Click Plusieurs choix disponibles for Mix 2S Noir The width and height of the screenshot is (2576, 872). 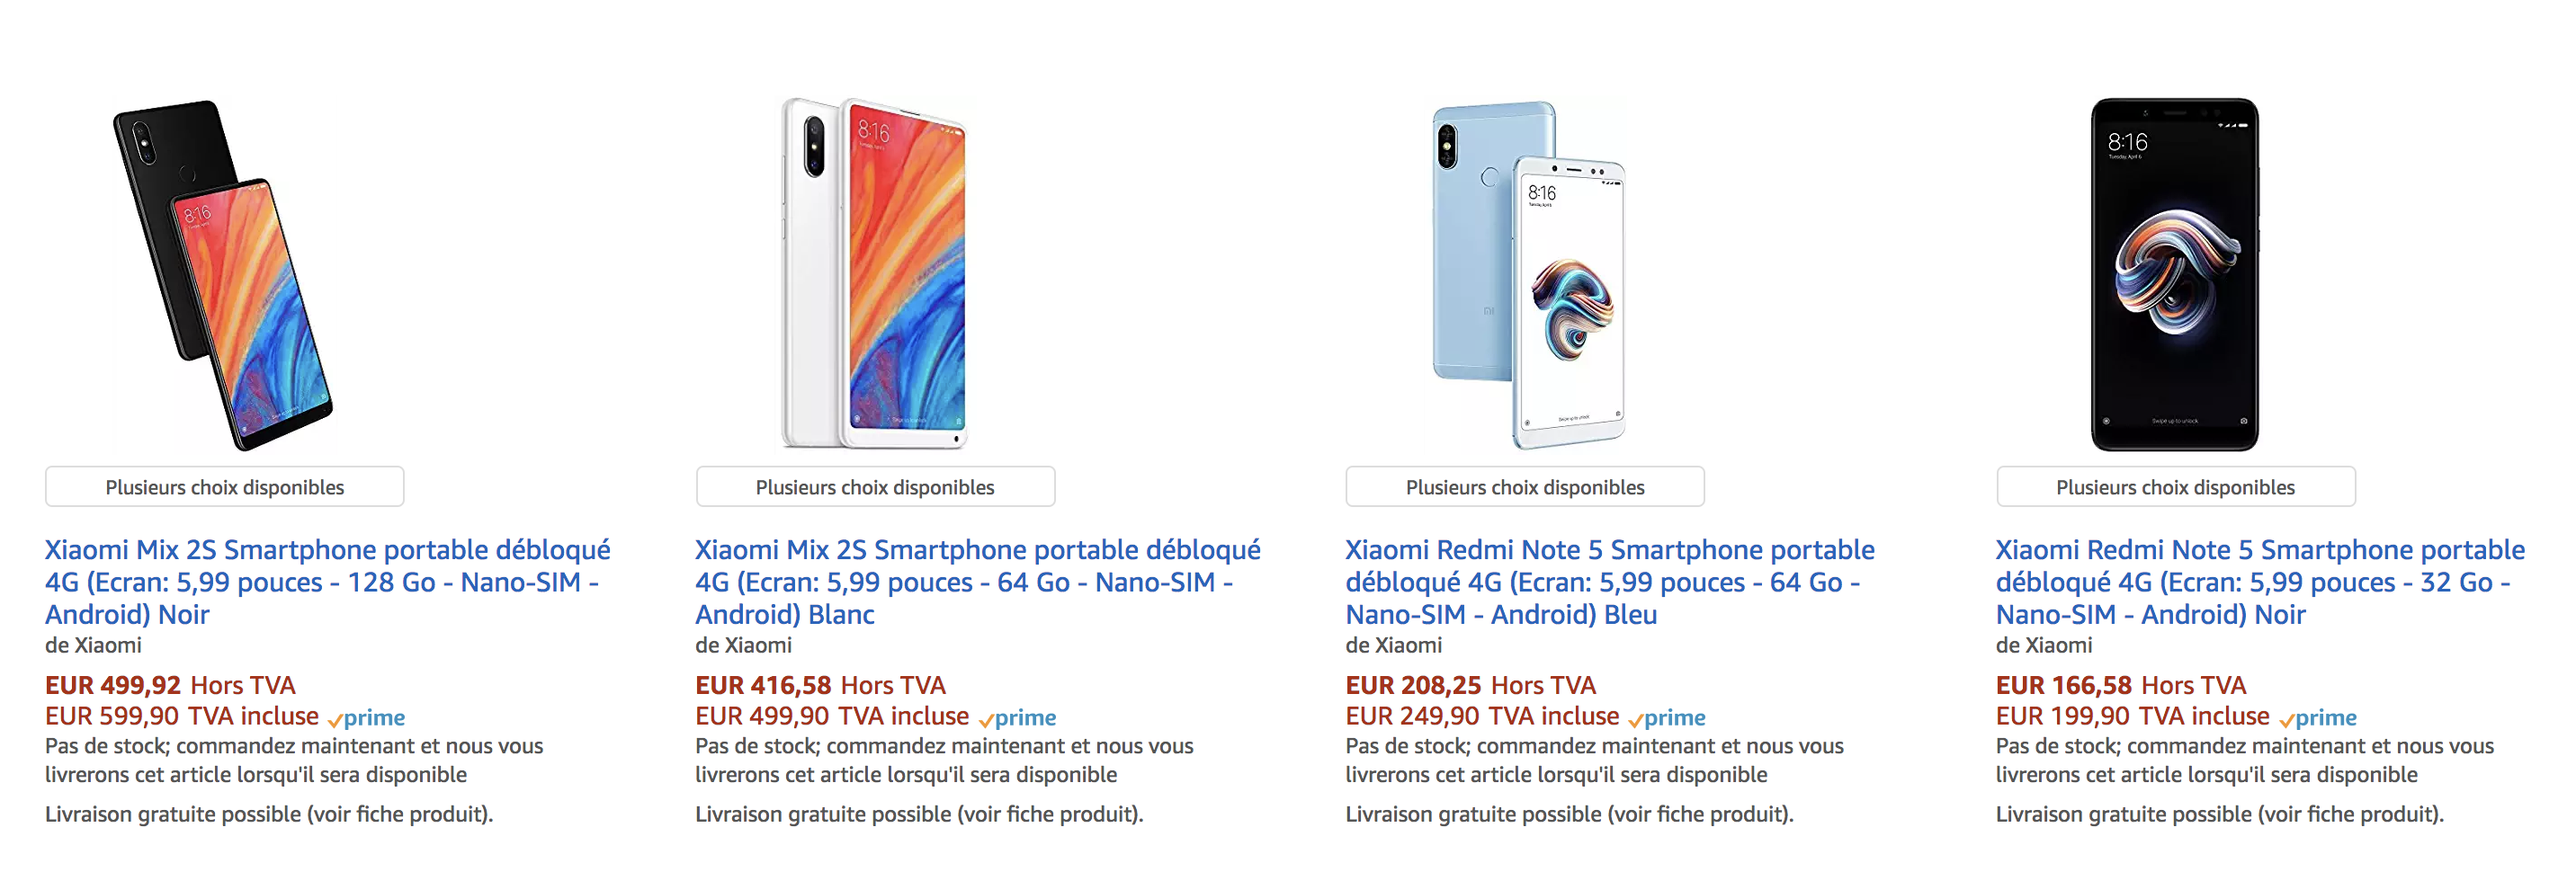(225, 487)
